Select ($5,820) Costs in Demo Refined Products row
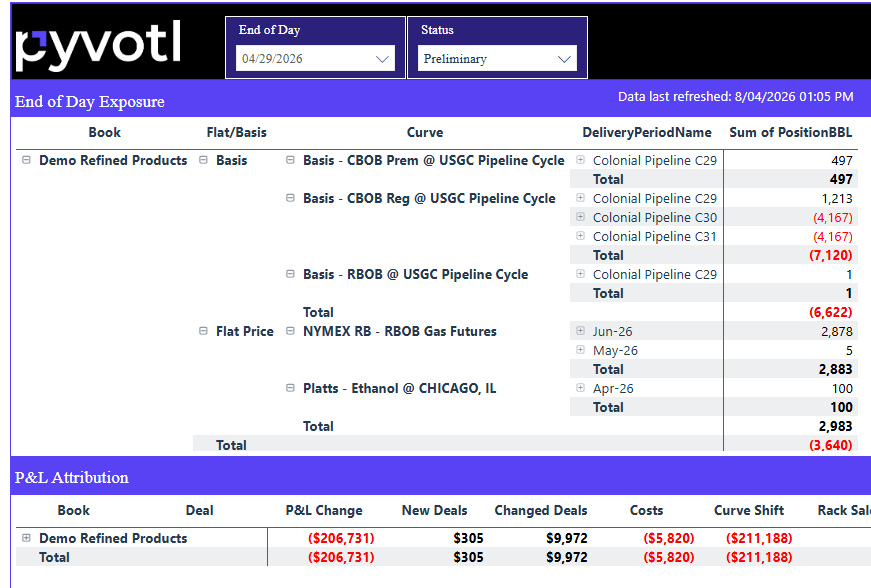Image resolution: width=871 pixels, height=588 pixels. [x=669, y=538]
